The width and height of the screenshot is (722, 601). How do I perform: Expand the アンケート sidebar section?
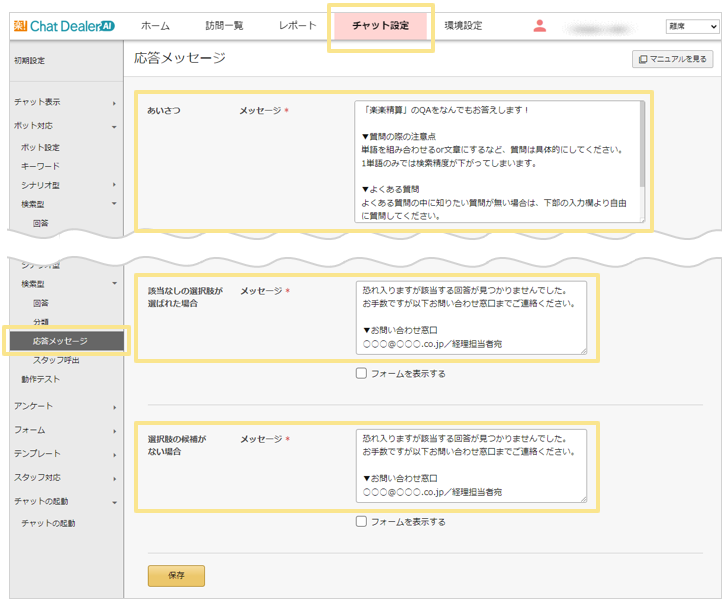click(x=60, y=406)
